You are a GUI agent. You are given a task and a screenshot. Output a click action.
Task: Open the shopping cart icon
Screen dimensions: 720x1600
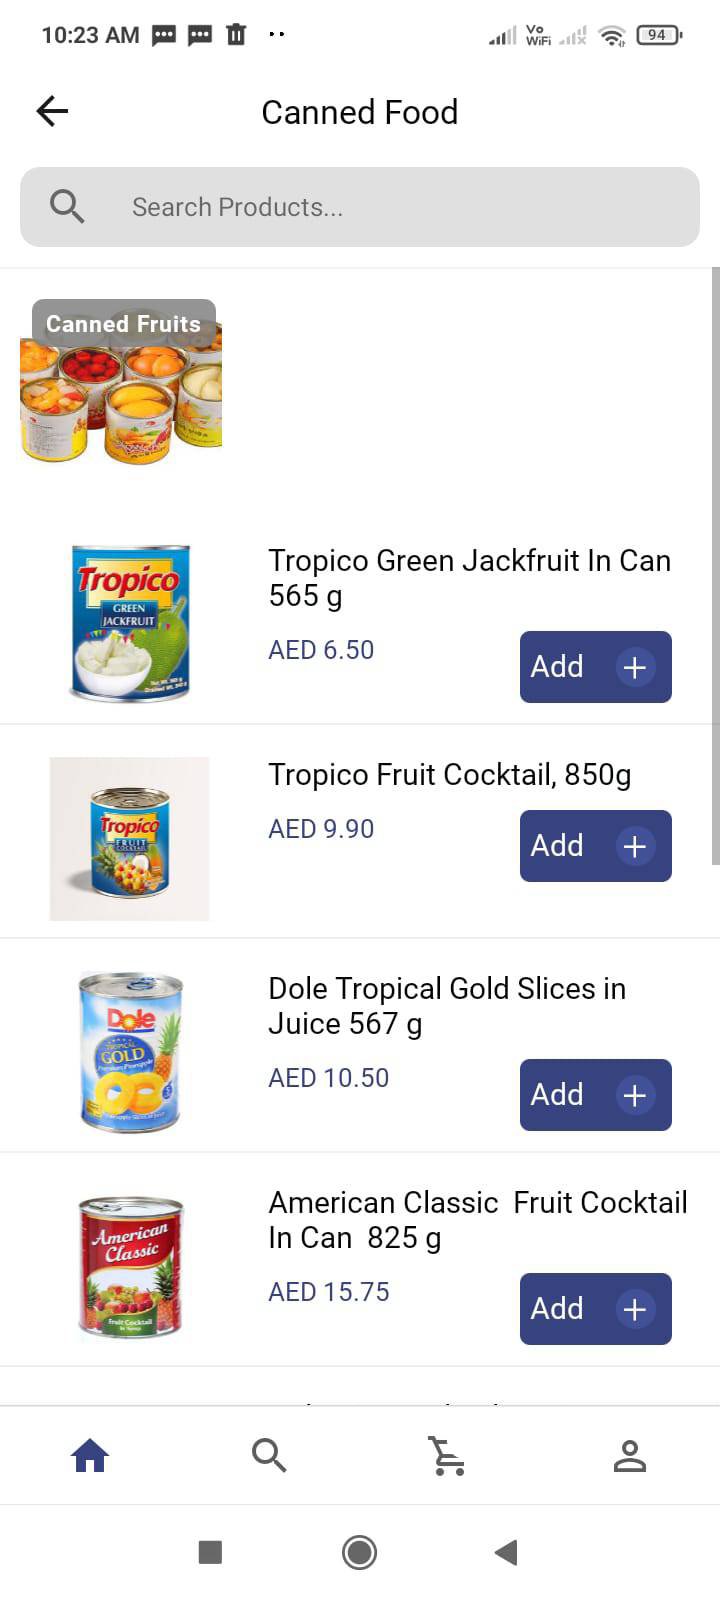[x=447, y=1455]
